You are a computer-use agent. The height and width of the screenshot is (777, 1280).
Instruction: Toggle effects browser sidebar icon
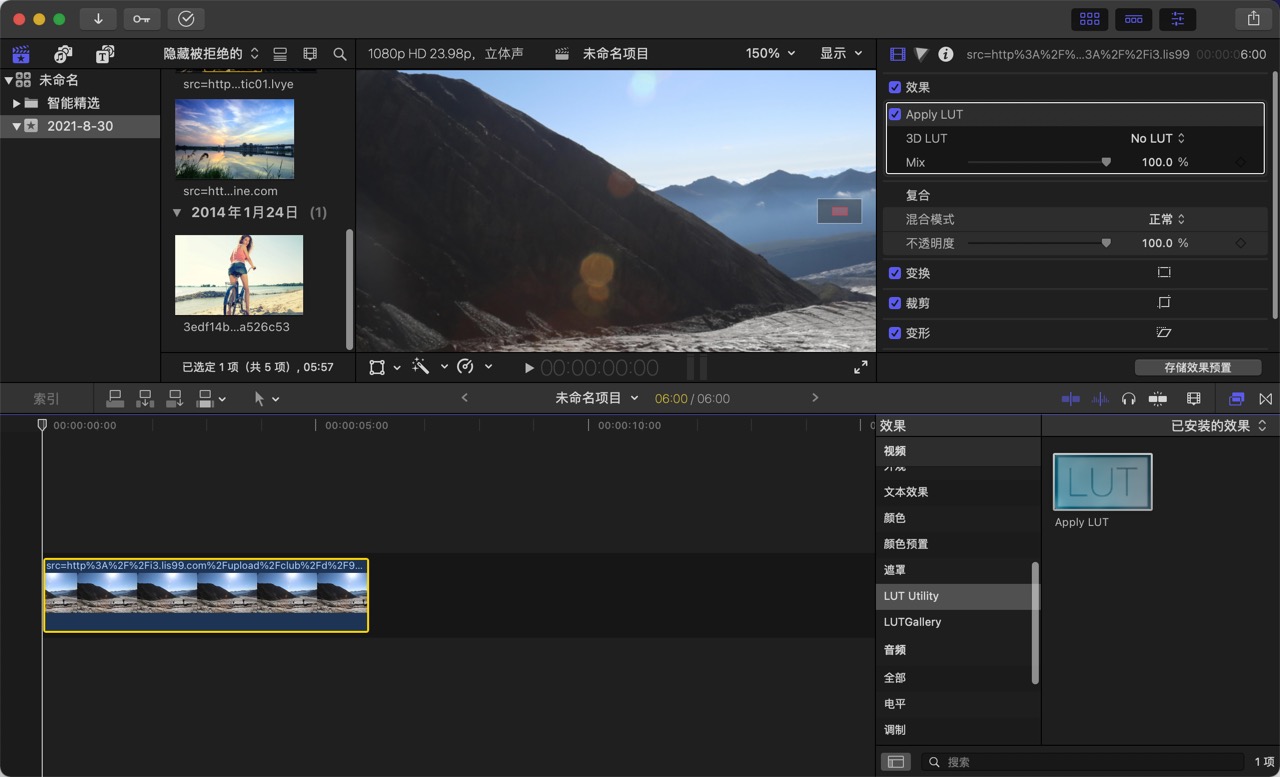896,762
